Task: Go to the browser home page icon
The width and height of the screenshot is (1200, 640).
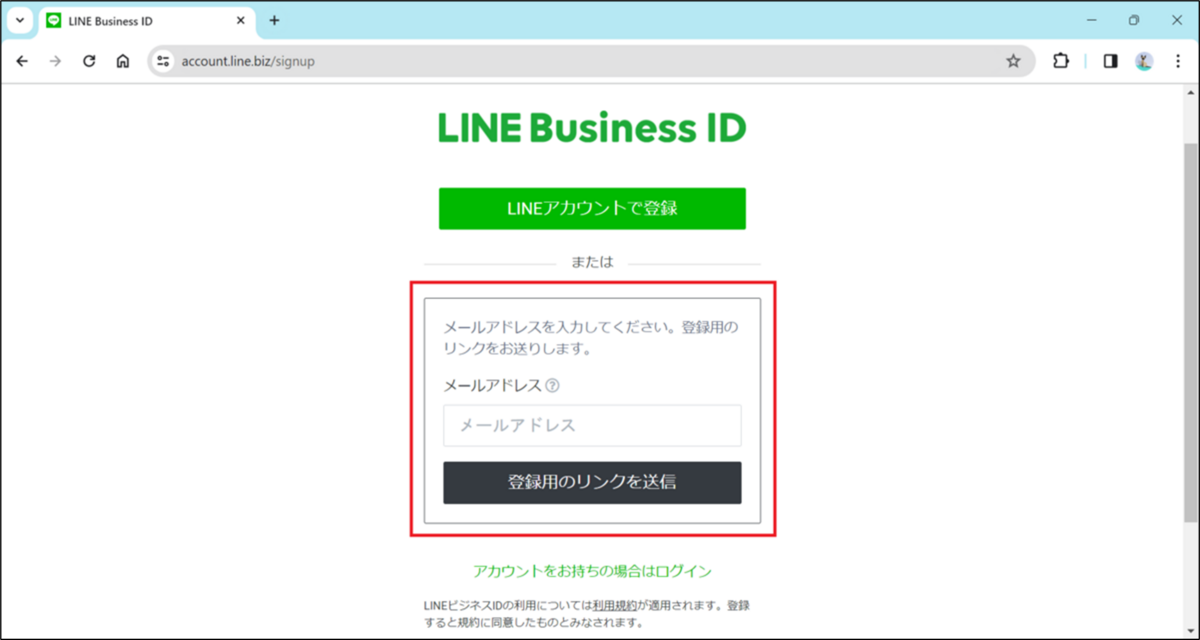Action: (122, 61)
